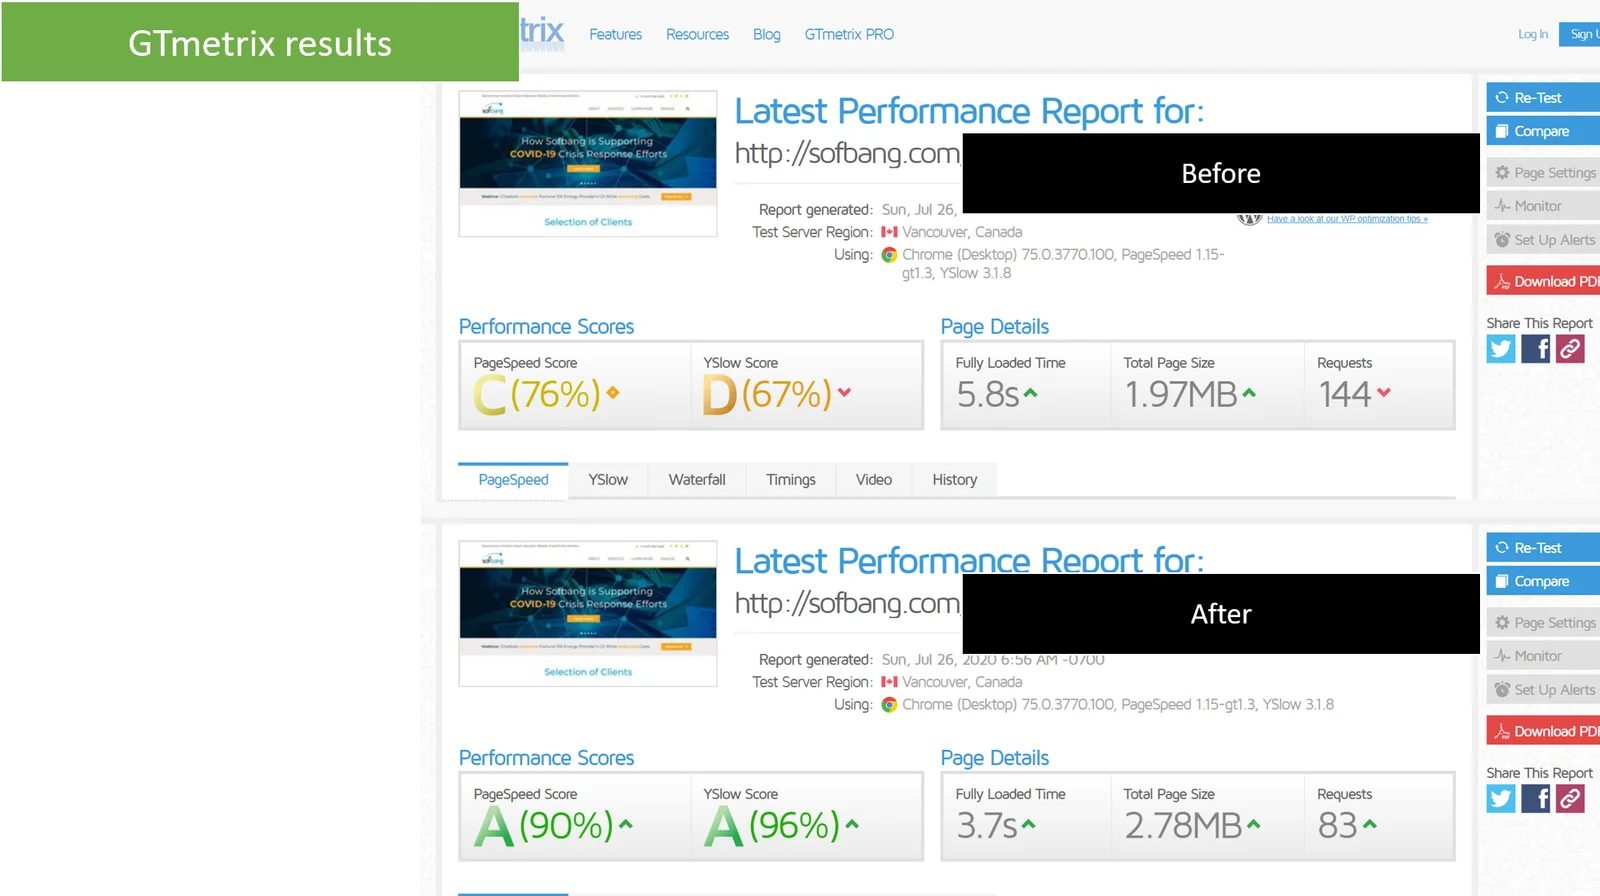Click the After report site thumbnail
The height and width of the screenshot is (896, 1600).
(x=588, y=614)
